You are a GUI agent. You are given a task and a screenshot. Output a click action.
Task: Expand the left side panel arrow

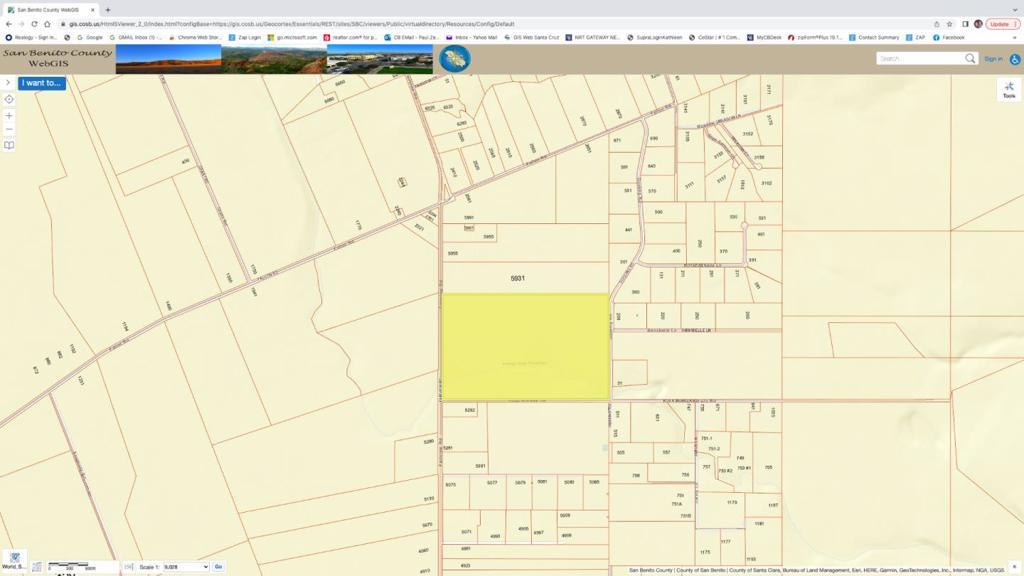tap(8, 83)
